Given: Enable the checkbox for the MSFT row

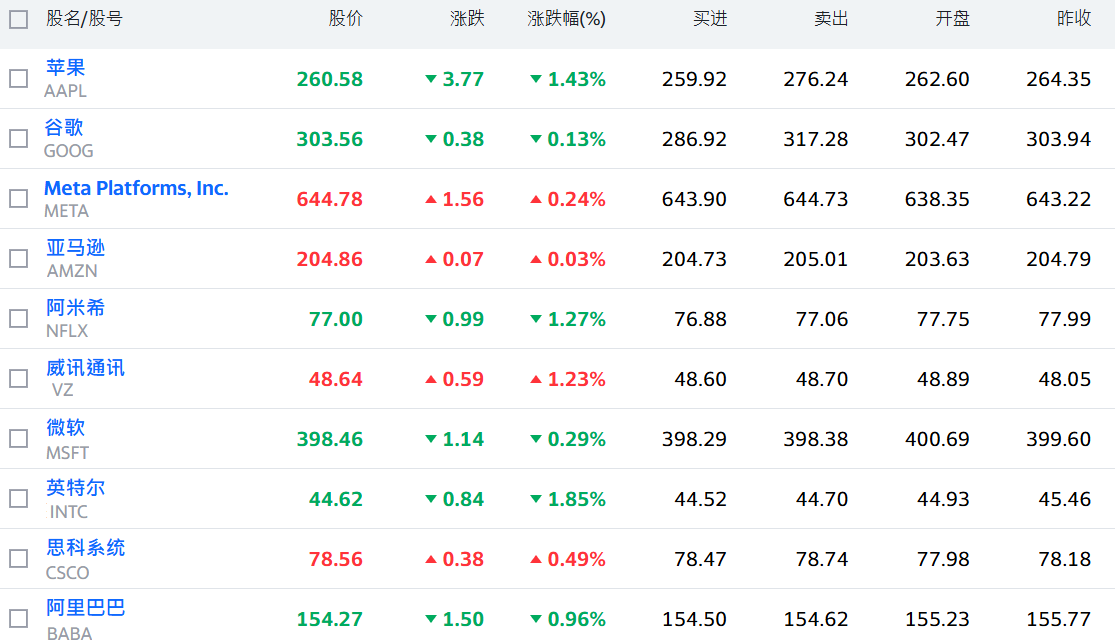Looking at the screenshot, I should 18,438.
